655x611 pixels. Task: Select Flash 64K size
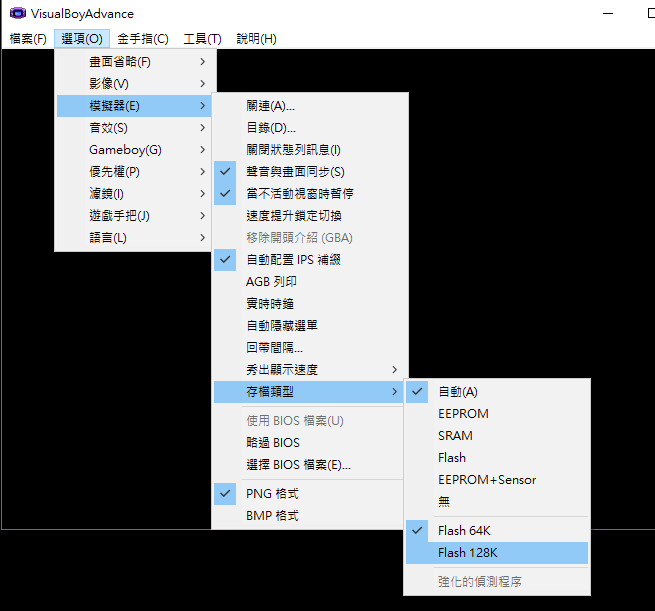pos(497,531)
